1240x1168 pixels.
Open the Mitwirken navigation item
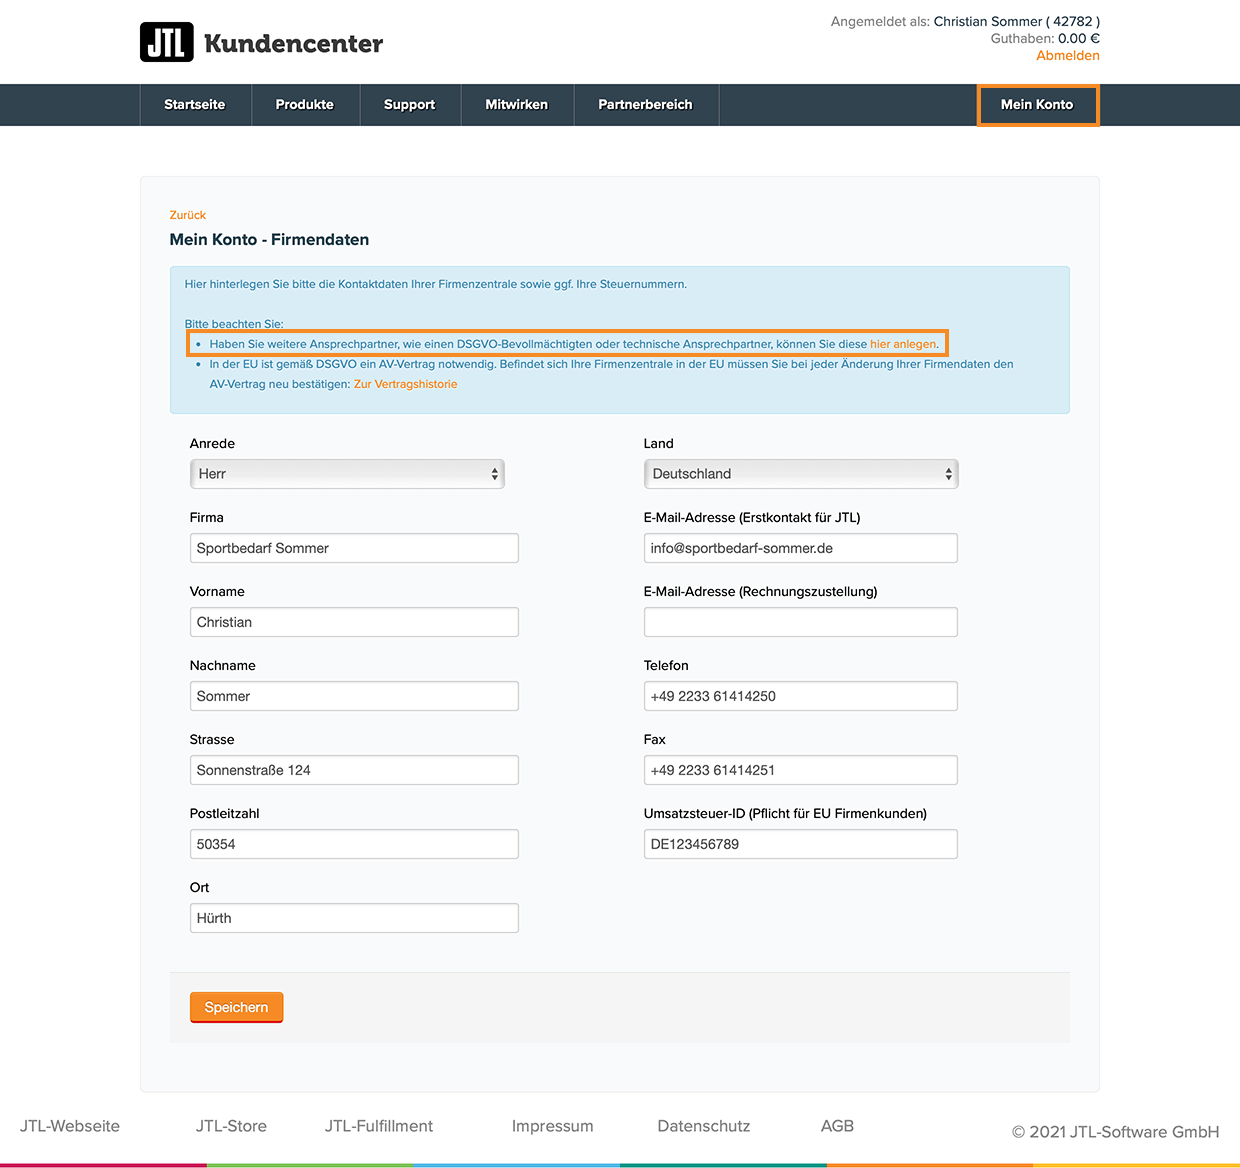coord(516,105)
